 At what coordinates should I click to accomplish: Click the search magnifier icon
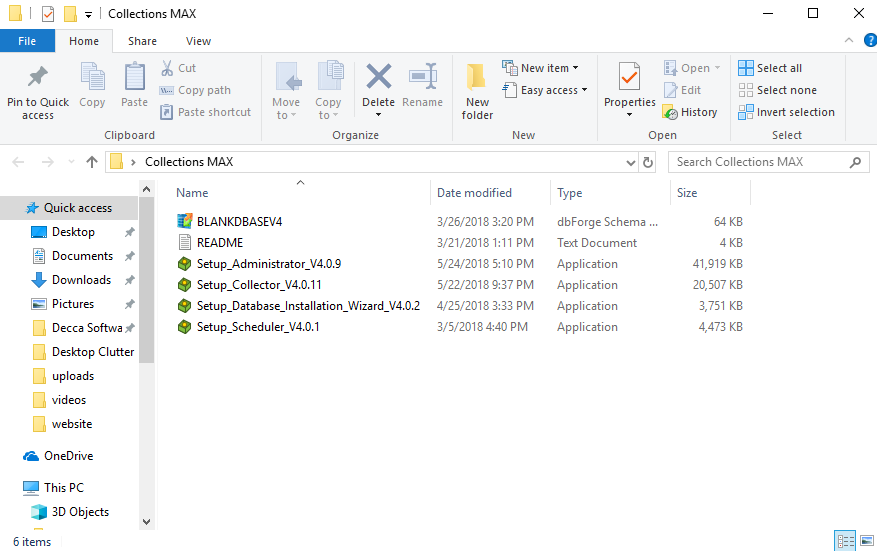click(x=855, y=162)
